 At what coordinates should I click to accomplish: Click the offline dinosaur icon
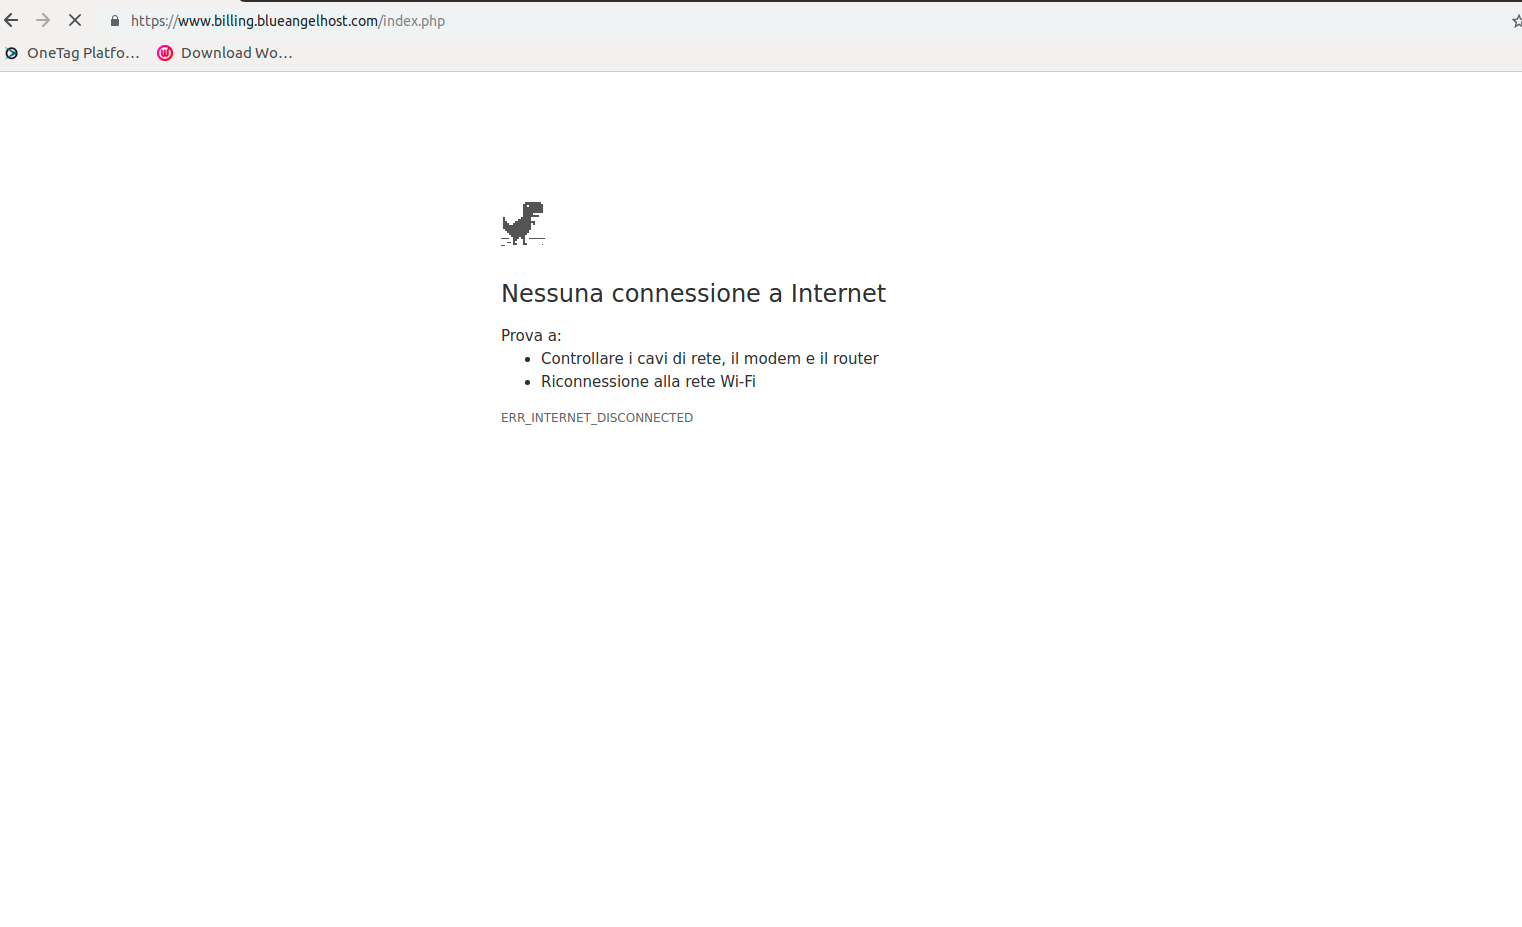point(523,223)
